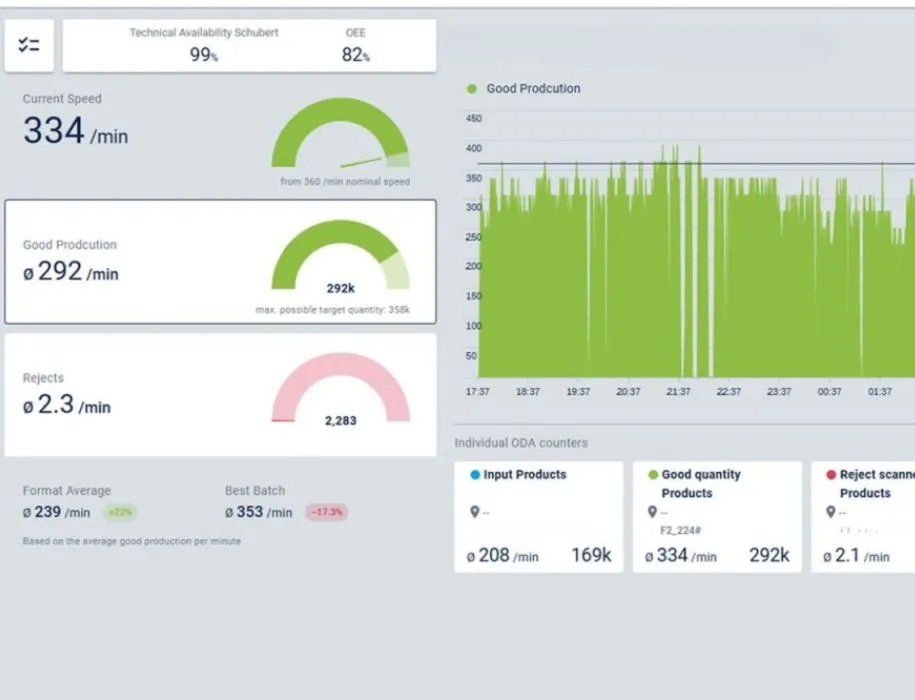
Task: Click location pin in Input Products card
Action: (474, 512)
